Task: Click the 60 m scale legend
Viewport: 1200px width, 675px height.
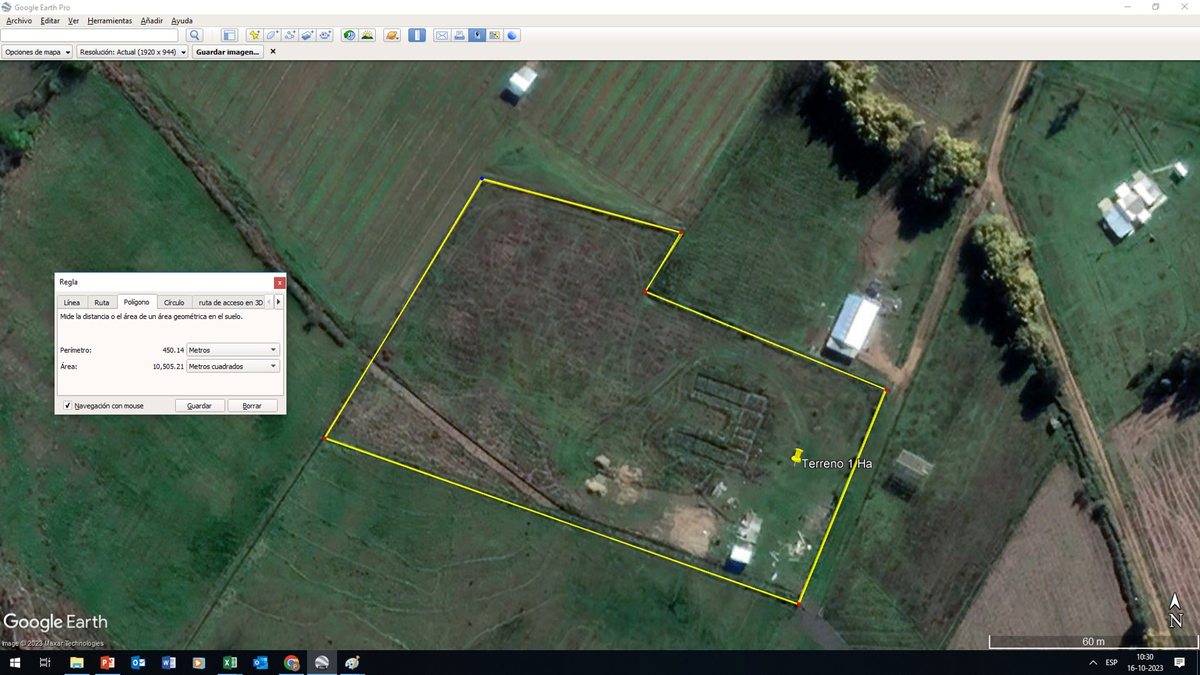Action: click(1093, 641)
